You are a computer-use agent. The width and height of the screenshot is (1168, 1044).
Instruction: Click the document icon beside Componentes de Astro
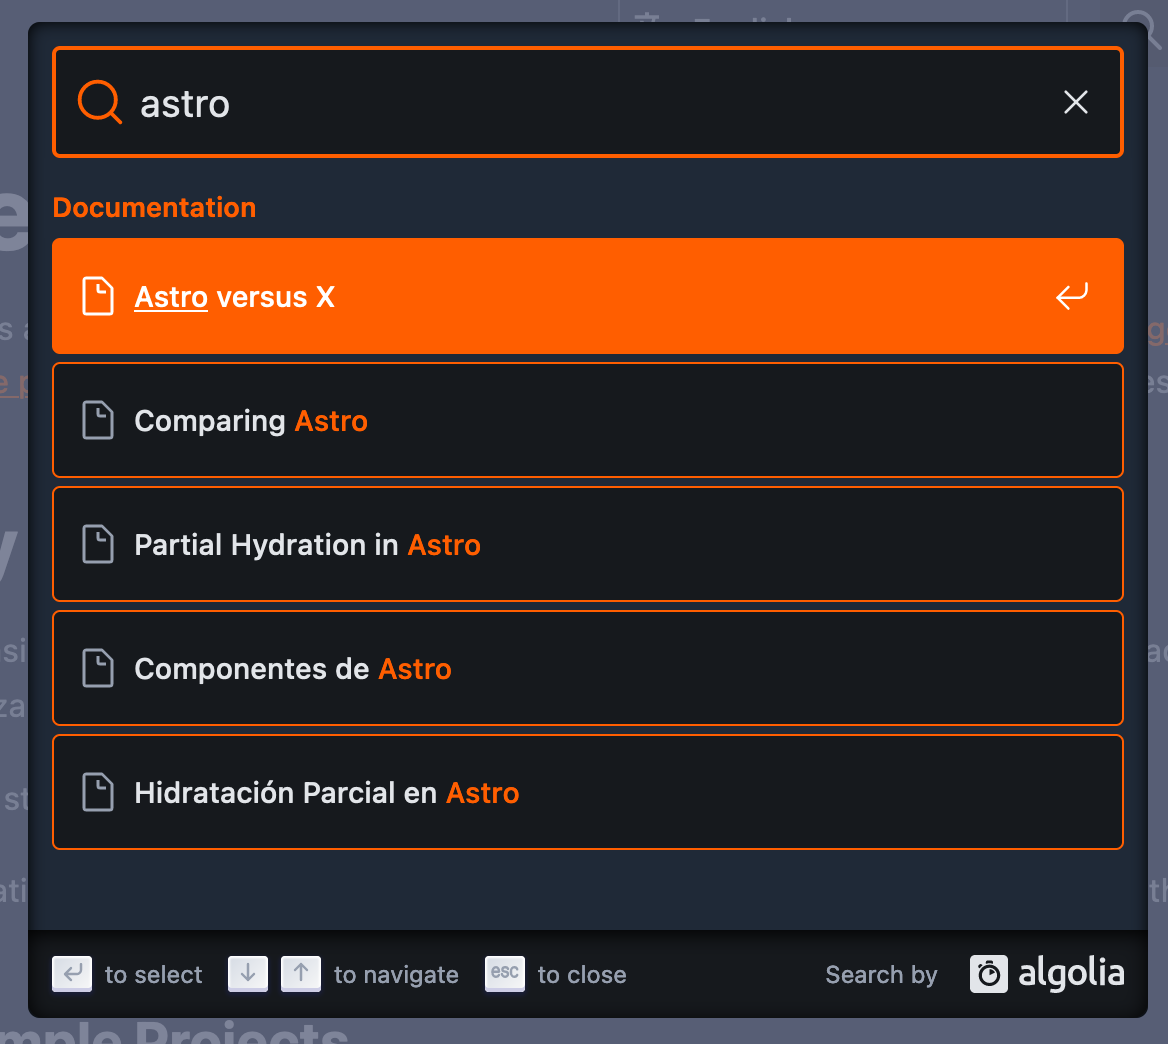(x=98, y=668)
